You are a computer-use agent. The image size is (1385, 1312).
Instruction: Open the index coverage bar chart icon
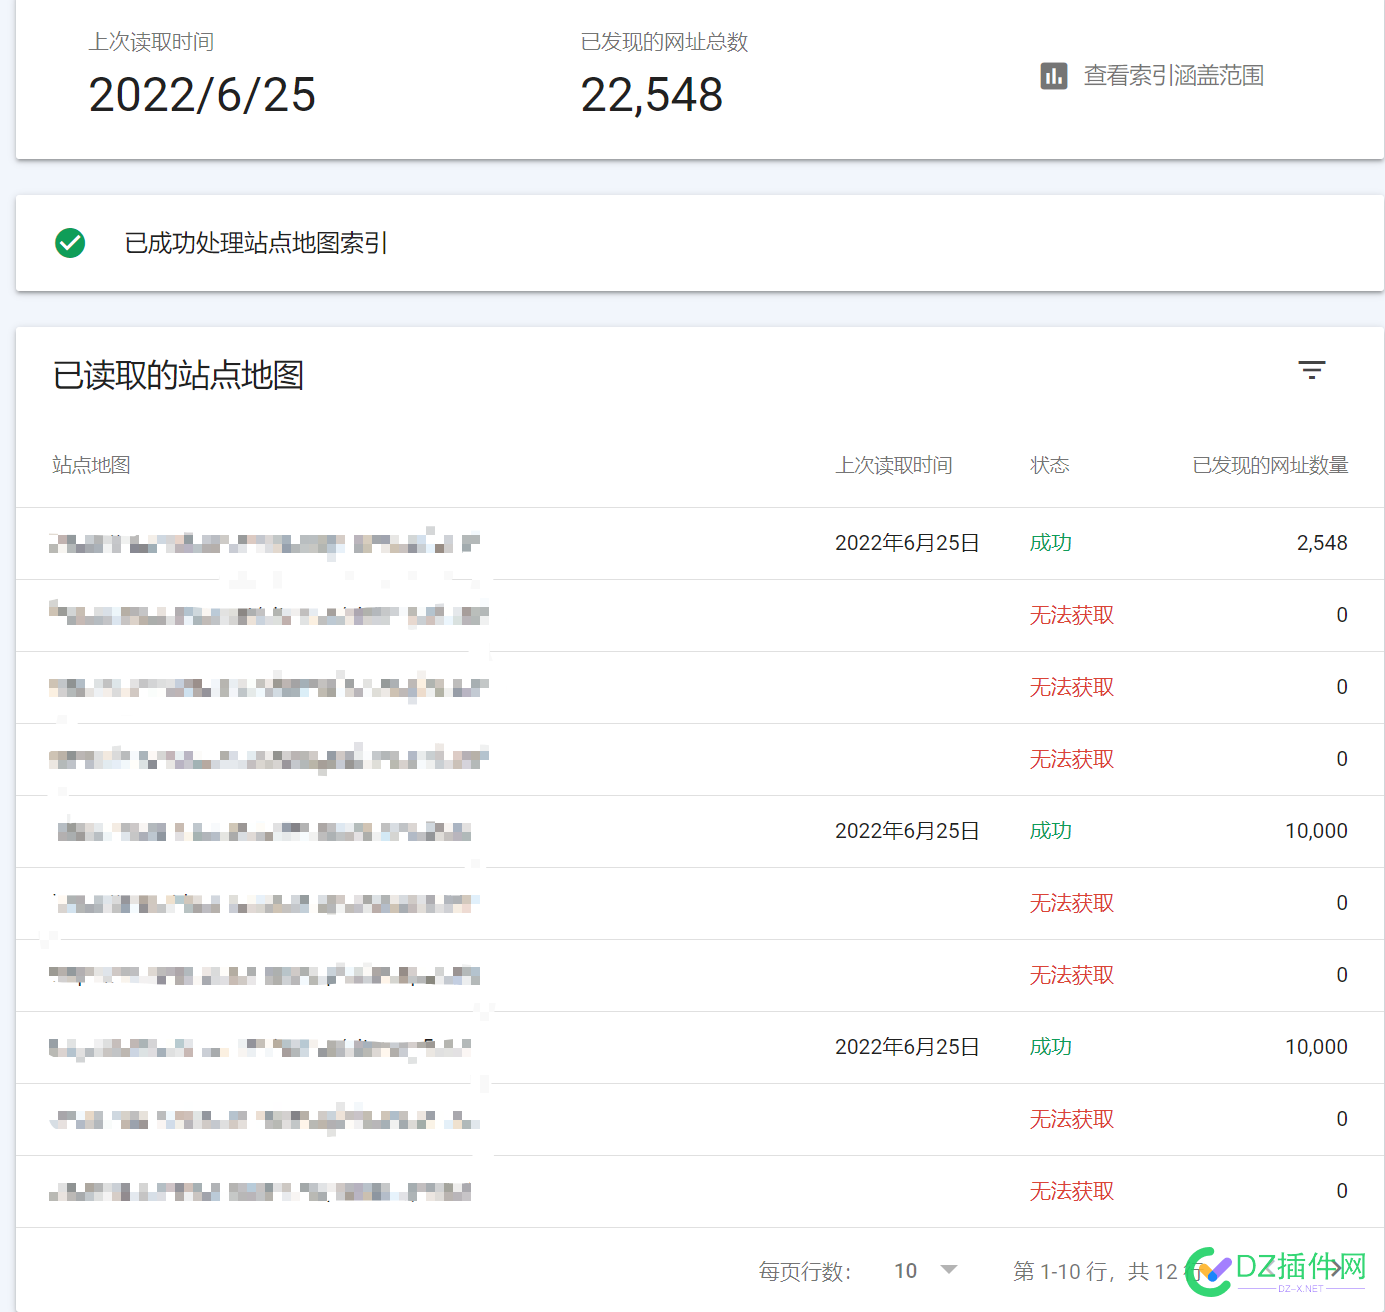(1054, 76)
